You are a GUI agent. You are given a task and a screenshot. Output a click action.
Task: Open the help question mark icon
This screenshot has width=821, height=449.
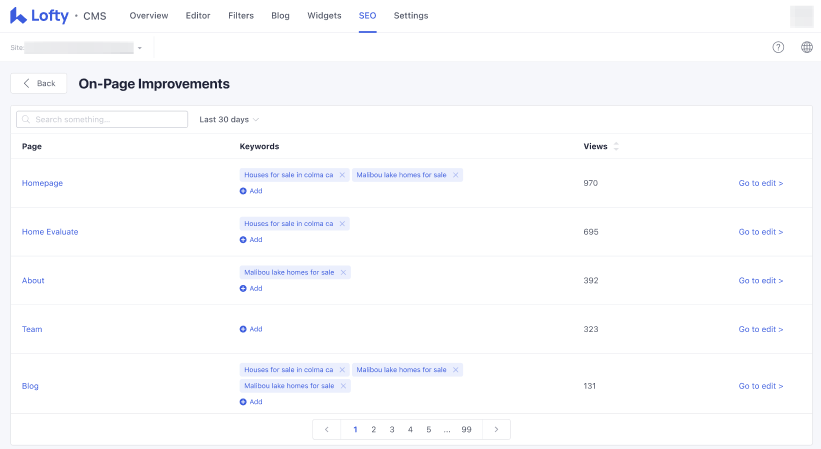pyautogui.click(x=778, y=47)
